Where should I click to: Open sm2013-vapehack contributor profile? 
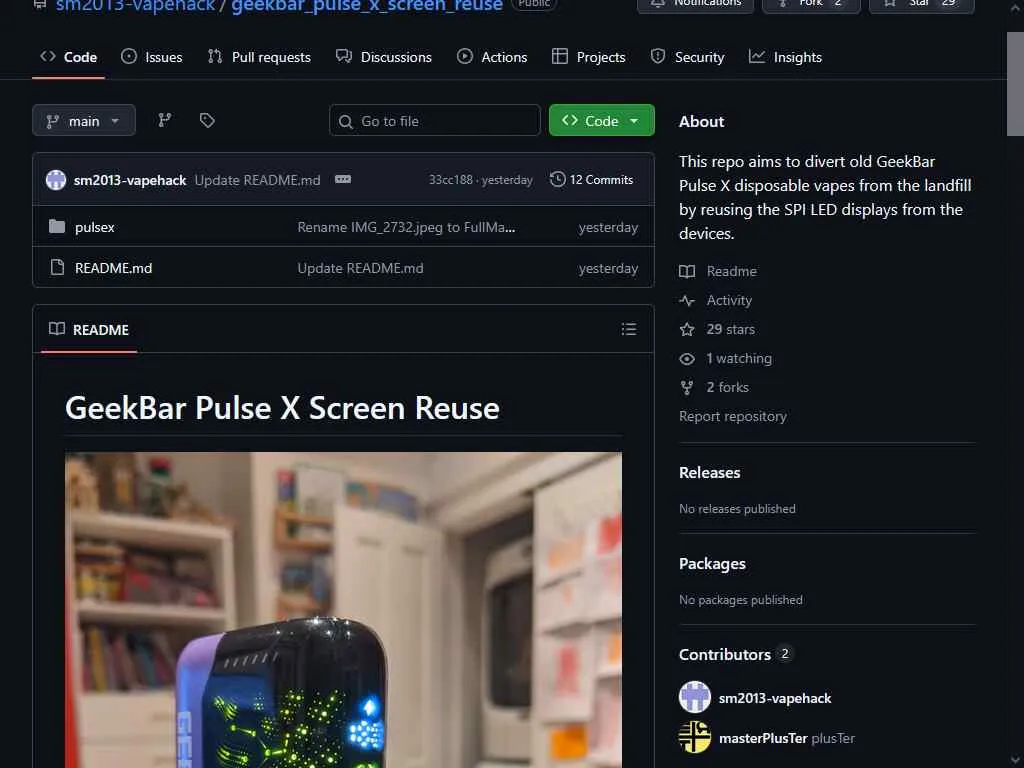tap(775, 699)
